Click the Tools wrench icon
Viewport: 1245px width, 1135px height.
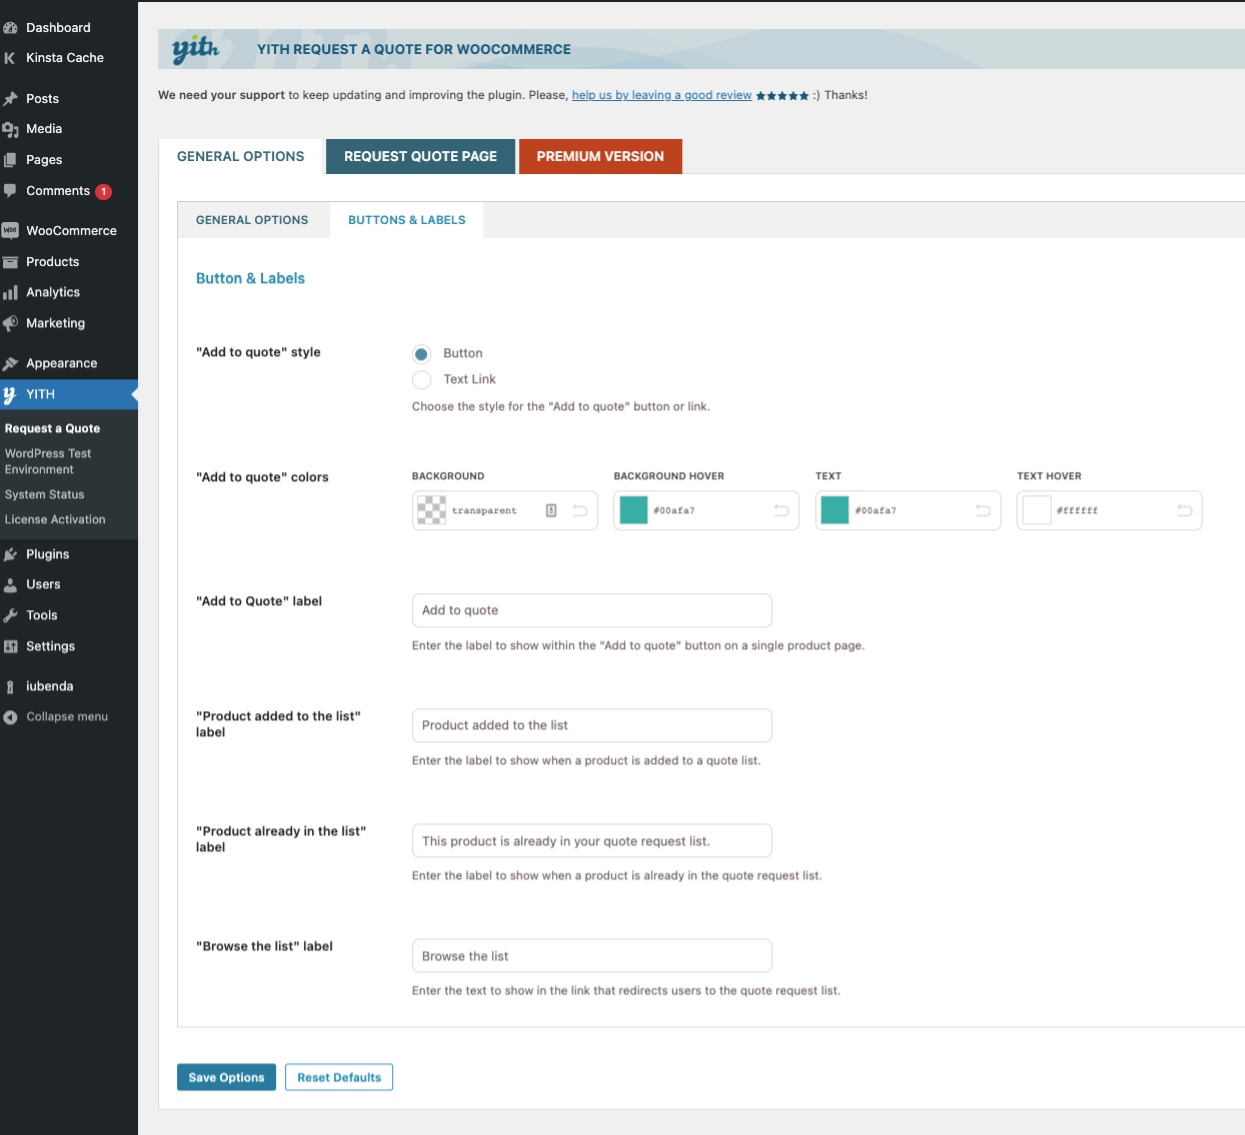click(x=10, y=616)
